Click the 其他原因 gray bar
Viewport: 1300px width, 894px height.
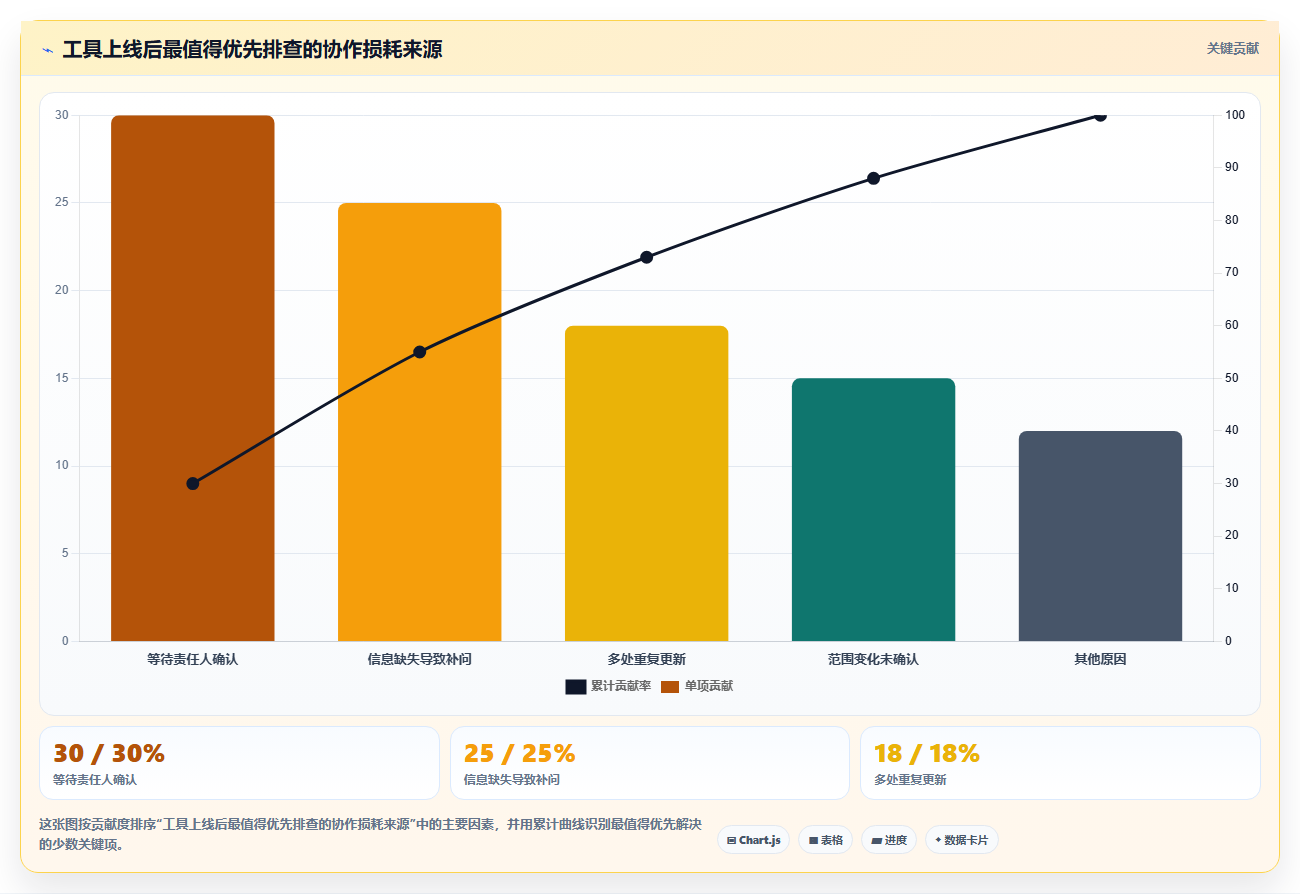pos(1100,536)
